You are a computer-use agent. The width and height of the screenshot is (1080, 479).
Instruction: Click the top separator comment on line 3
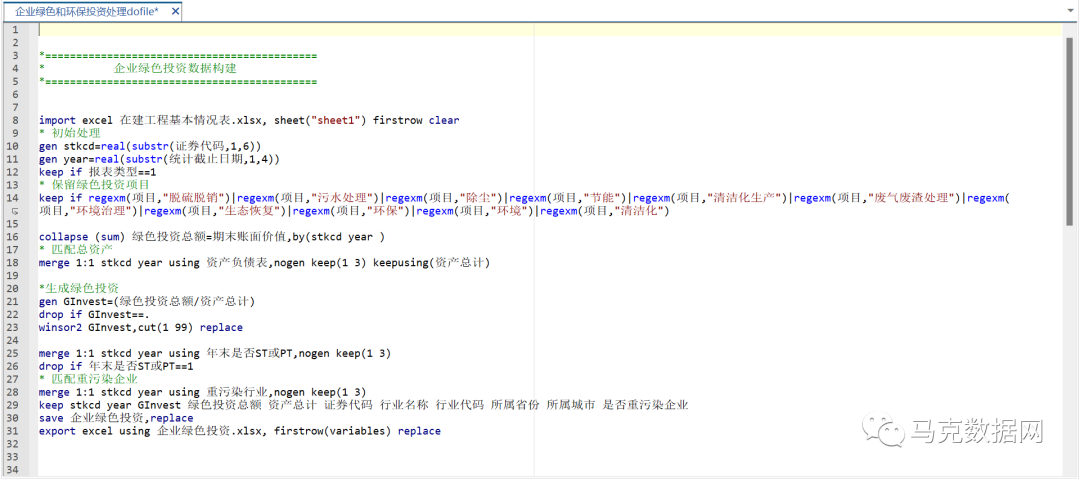[178, 56]
